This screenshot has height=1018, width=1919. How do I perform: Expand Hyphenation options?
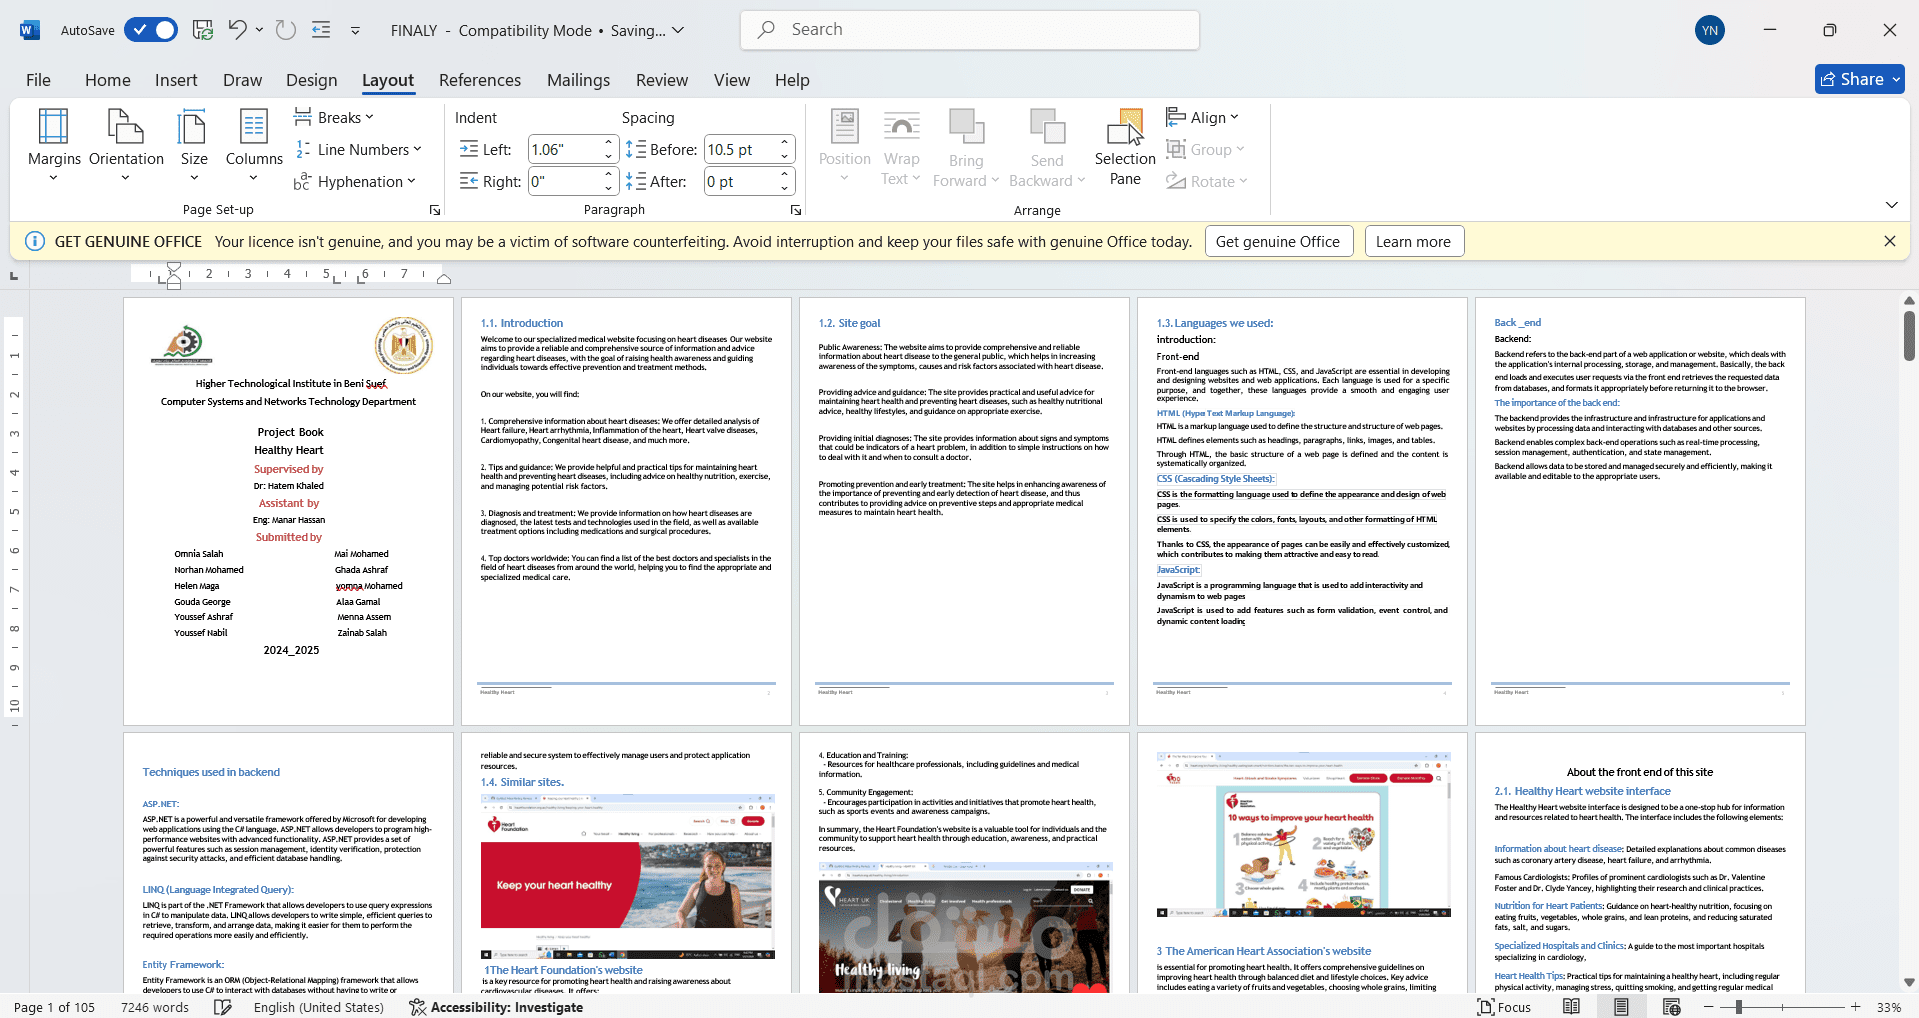(354, 182)
